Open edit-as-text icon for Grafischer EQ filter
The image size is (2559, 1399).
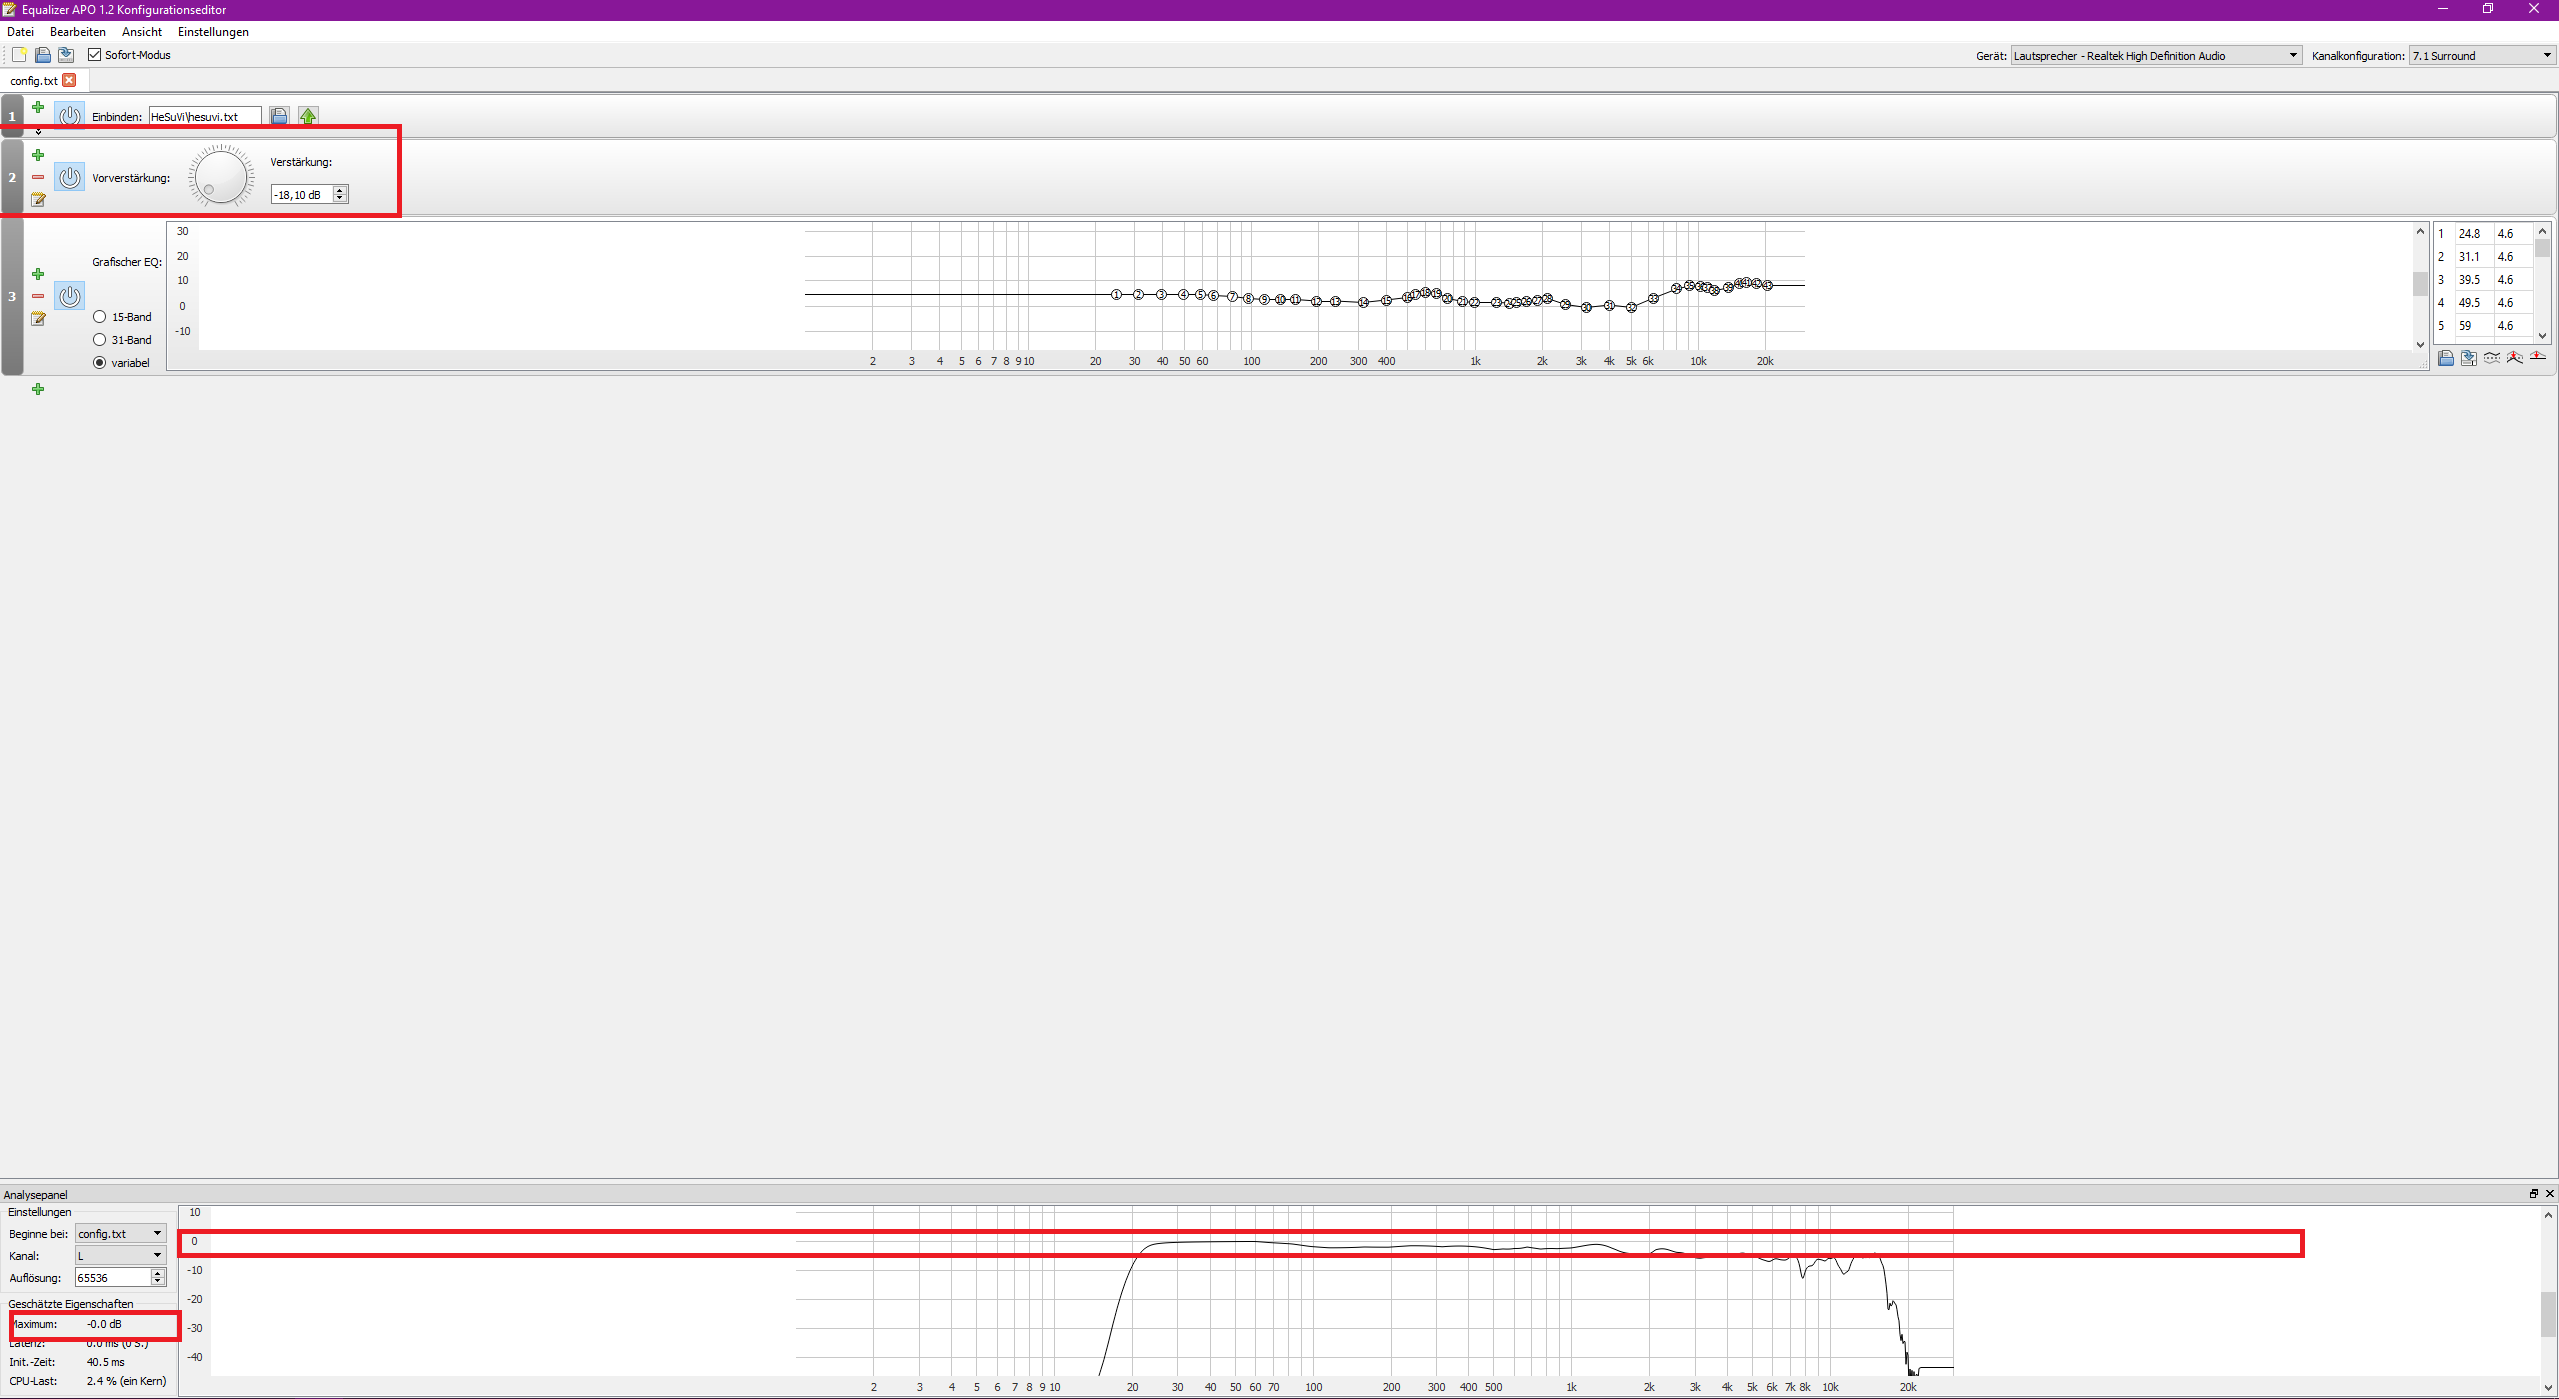pyautogui.click(x=38, y=319)
